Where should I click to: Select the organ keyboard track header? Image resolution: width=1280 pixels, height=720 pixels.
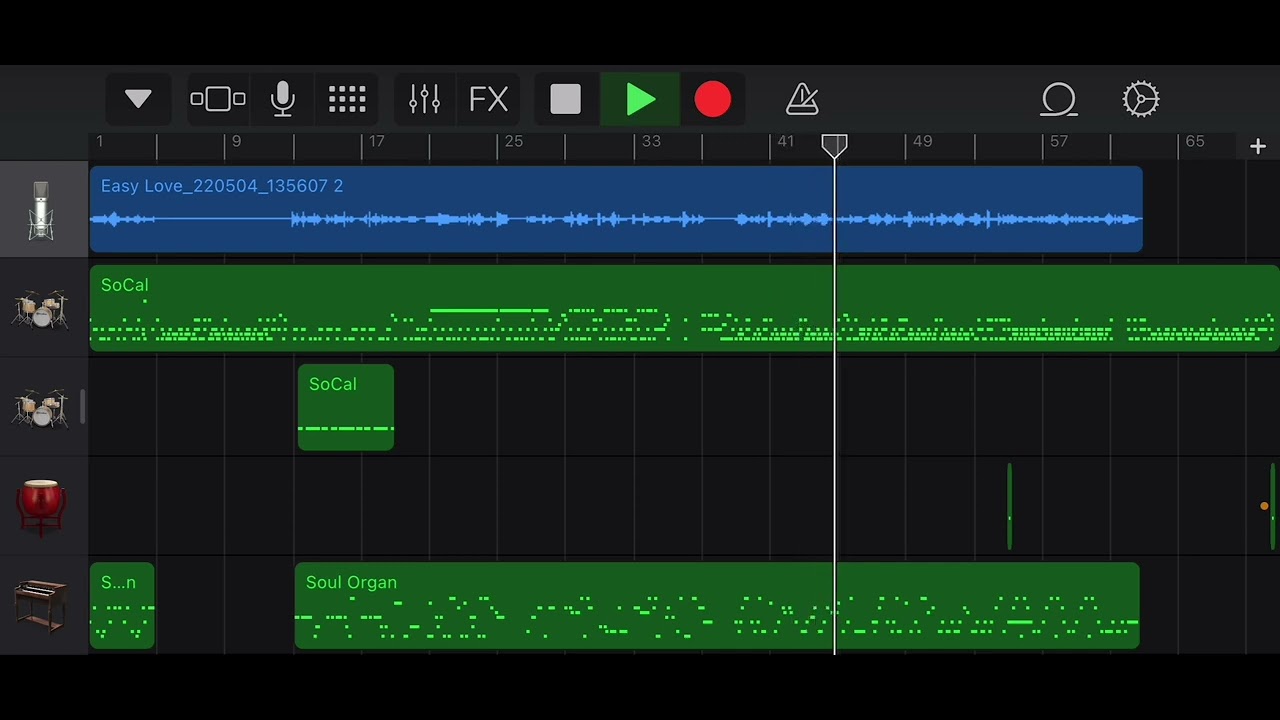(42, 606)
